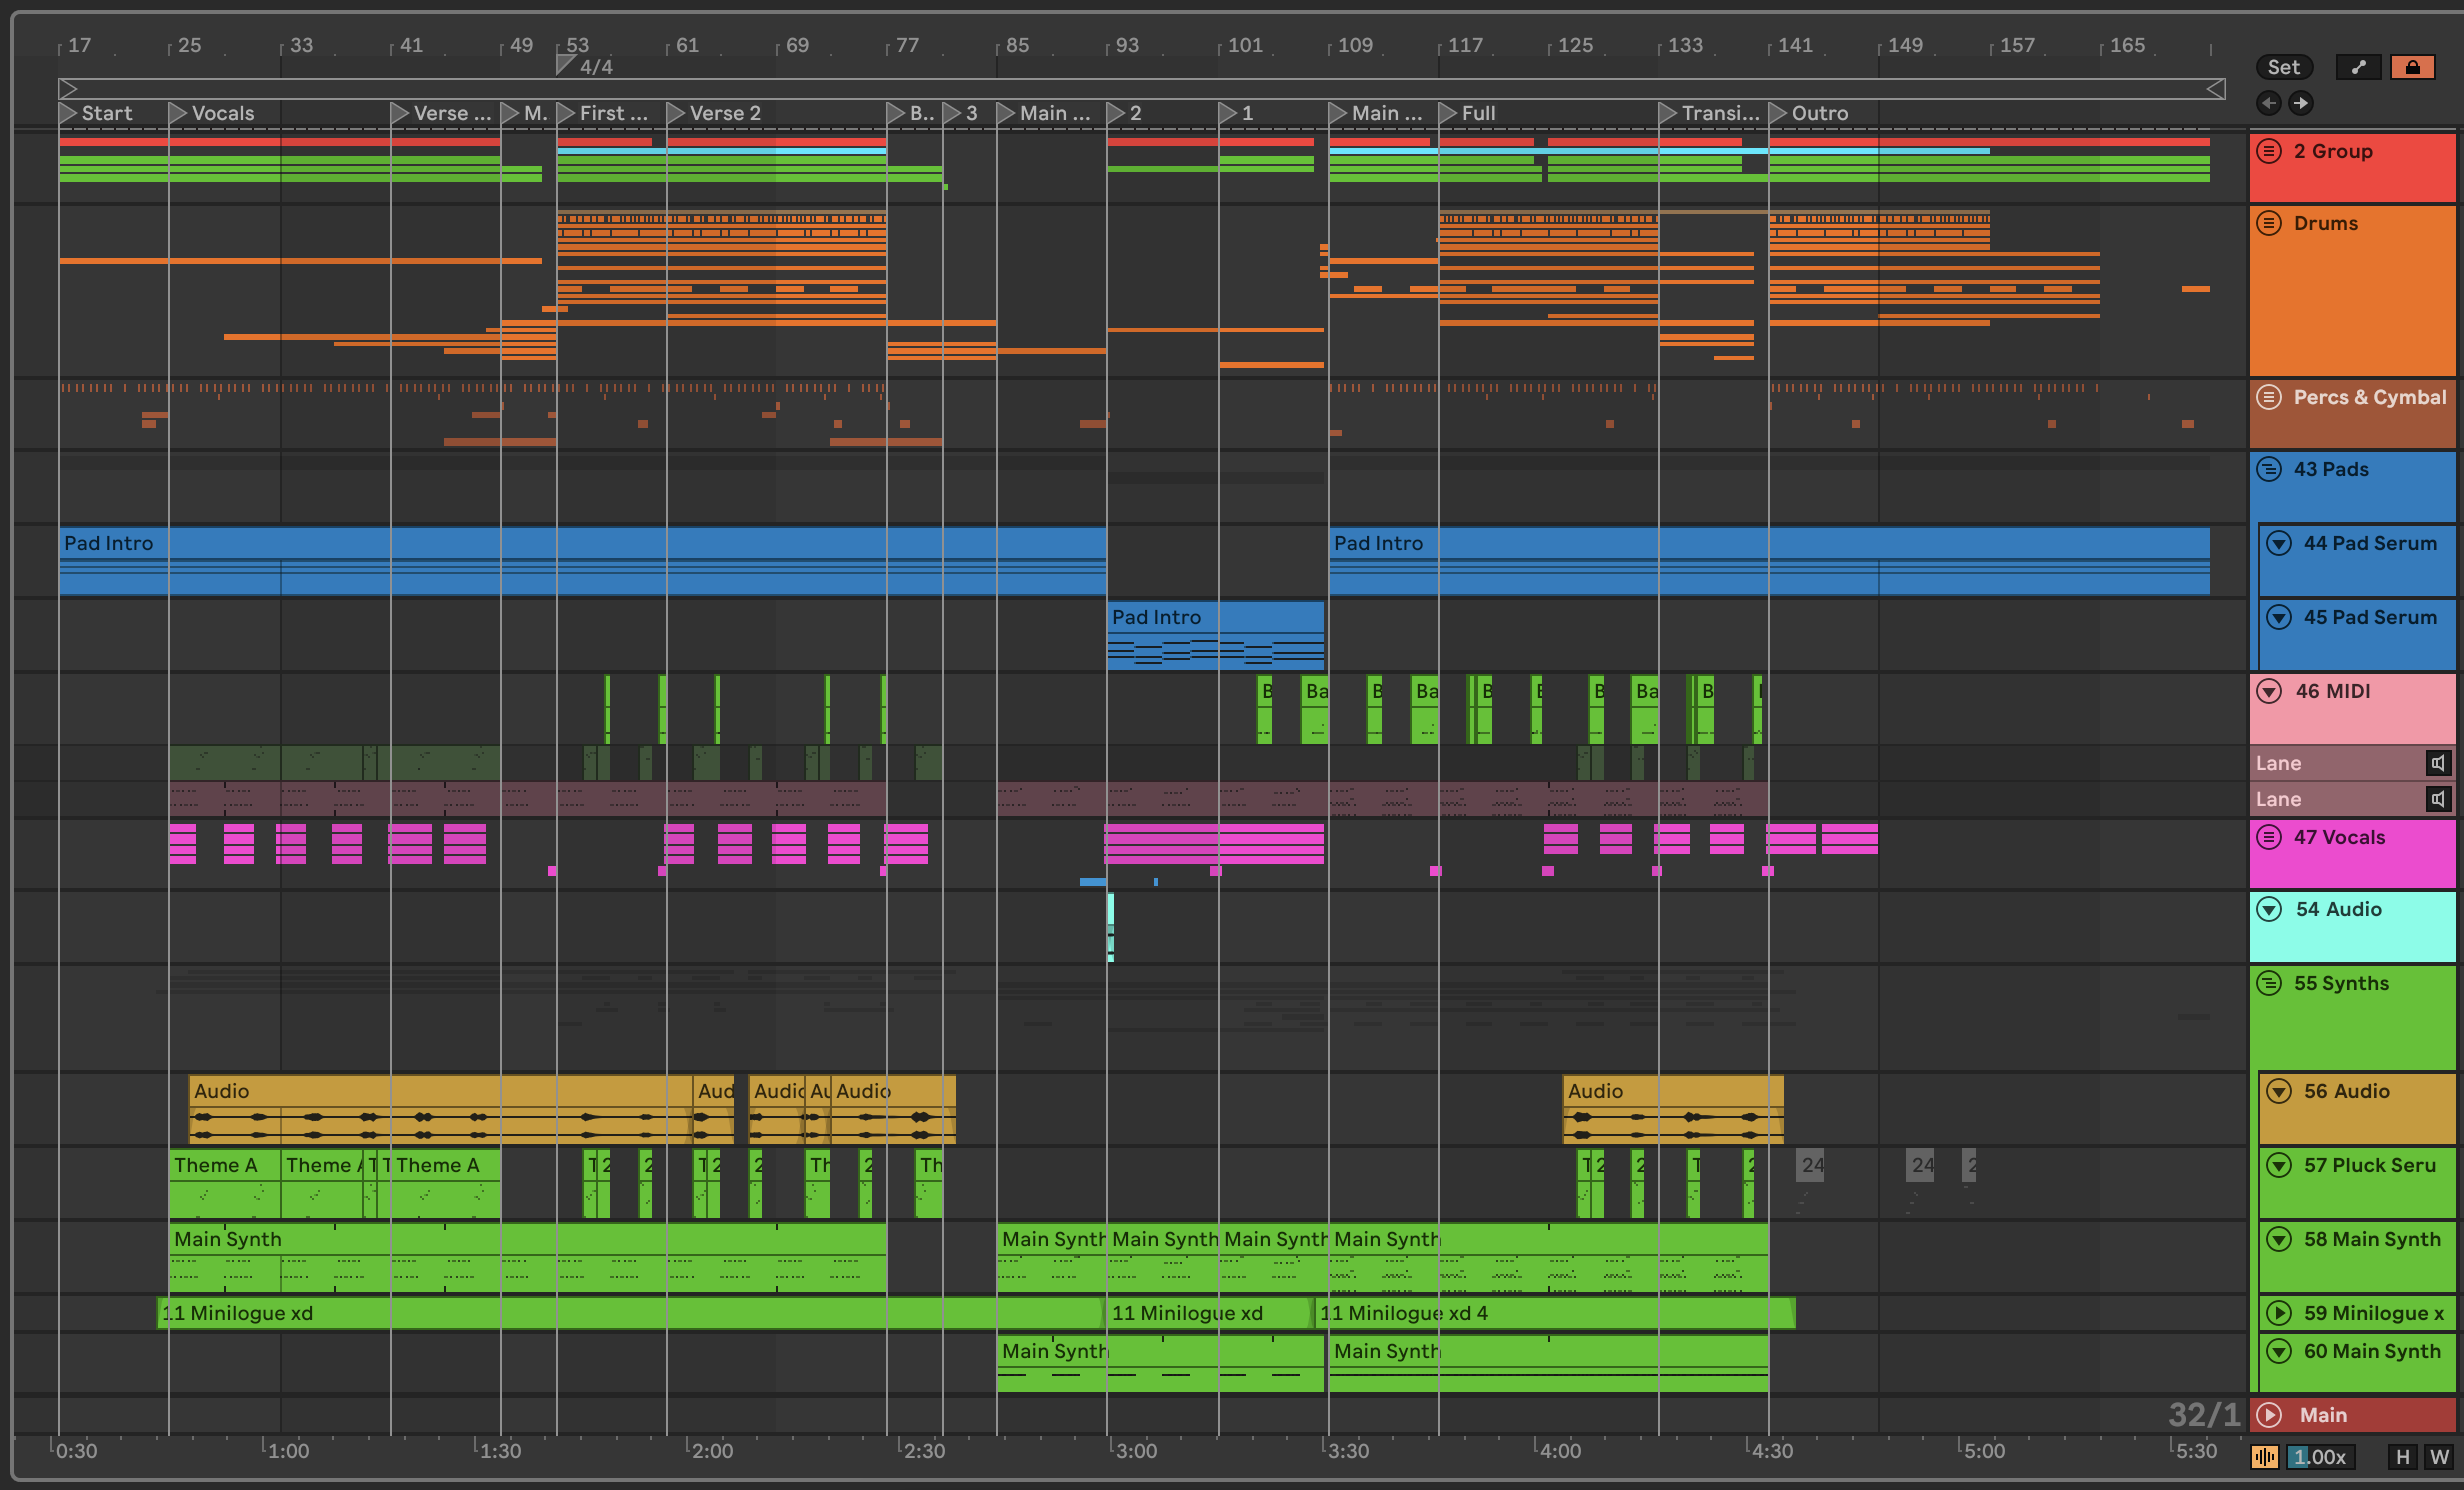Jump to next locator arrow
Screen dimensions: 2464x1490
pyautogui.click(x=2301, y=103)
